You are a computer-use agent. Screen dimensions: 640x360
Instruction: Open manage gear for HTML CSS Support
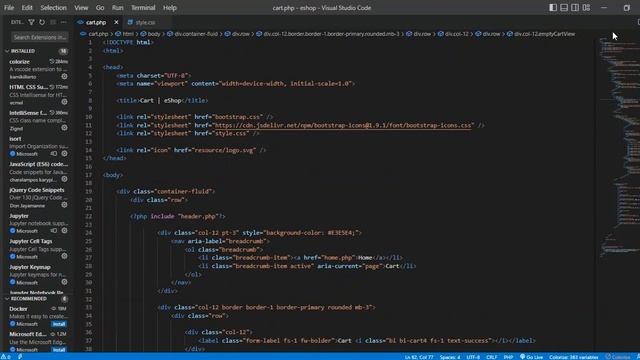pyautogui.click(x=64, y=102)
